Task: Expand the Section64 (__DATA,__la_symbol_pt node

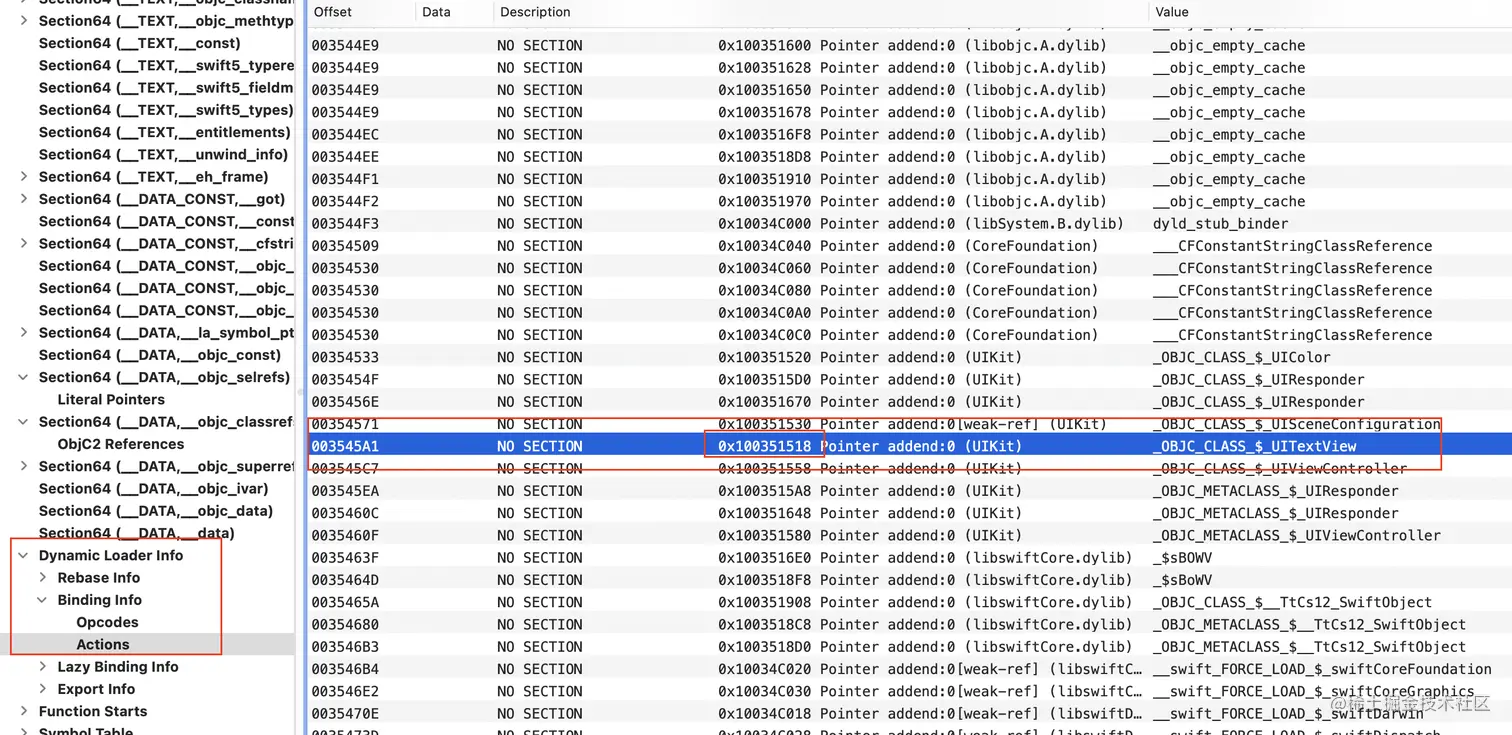Action: [x=23, y=333]
